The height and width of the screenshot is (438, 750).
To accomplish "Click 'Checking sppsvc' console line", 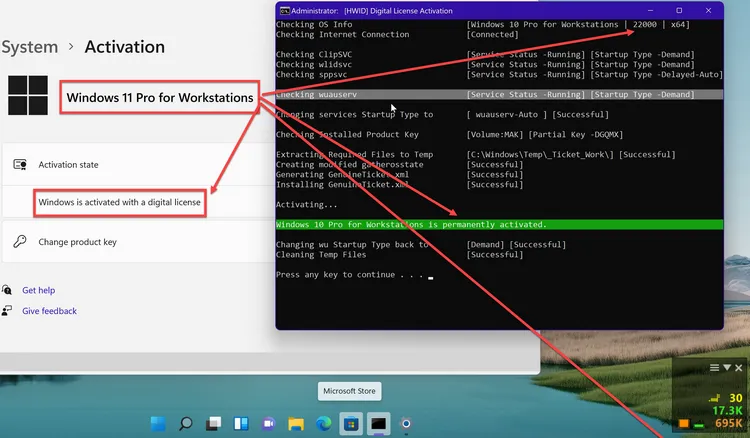I will [x=311, y=75].
